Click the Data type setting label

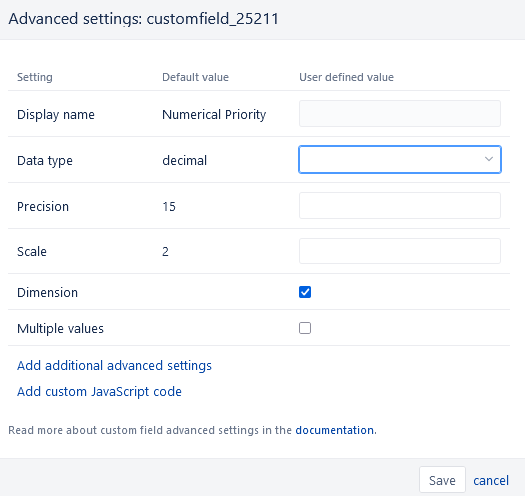point(45,160)
